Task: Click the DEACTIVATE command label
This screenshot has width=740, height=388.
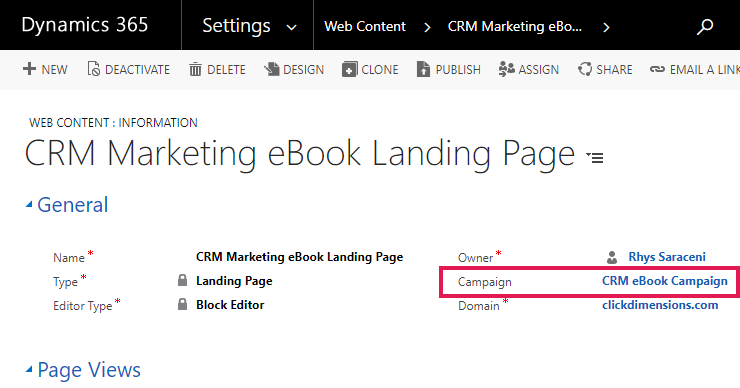Action: coord(137,70)
